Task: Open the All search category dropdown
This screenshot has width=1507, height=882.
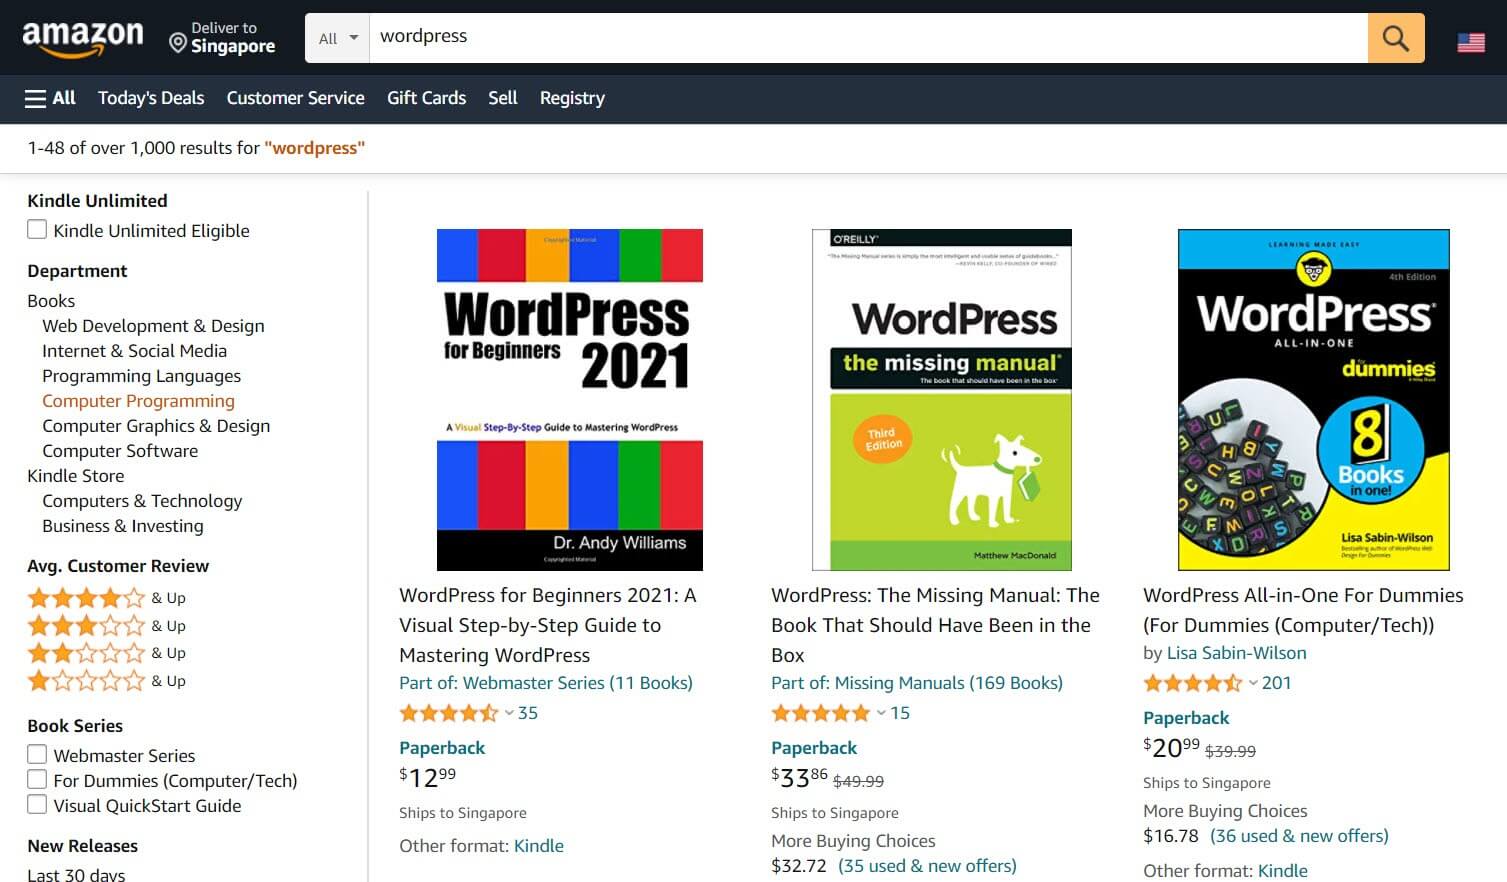Action: [338, 38]
